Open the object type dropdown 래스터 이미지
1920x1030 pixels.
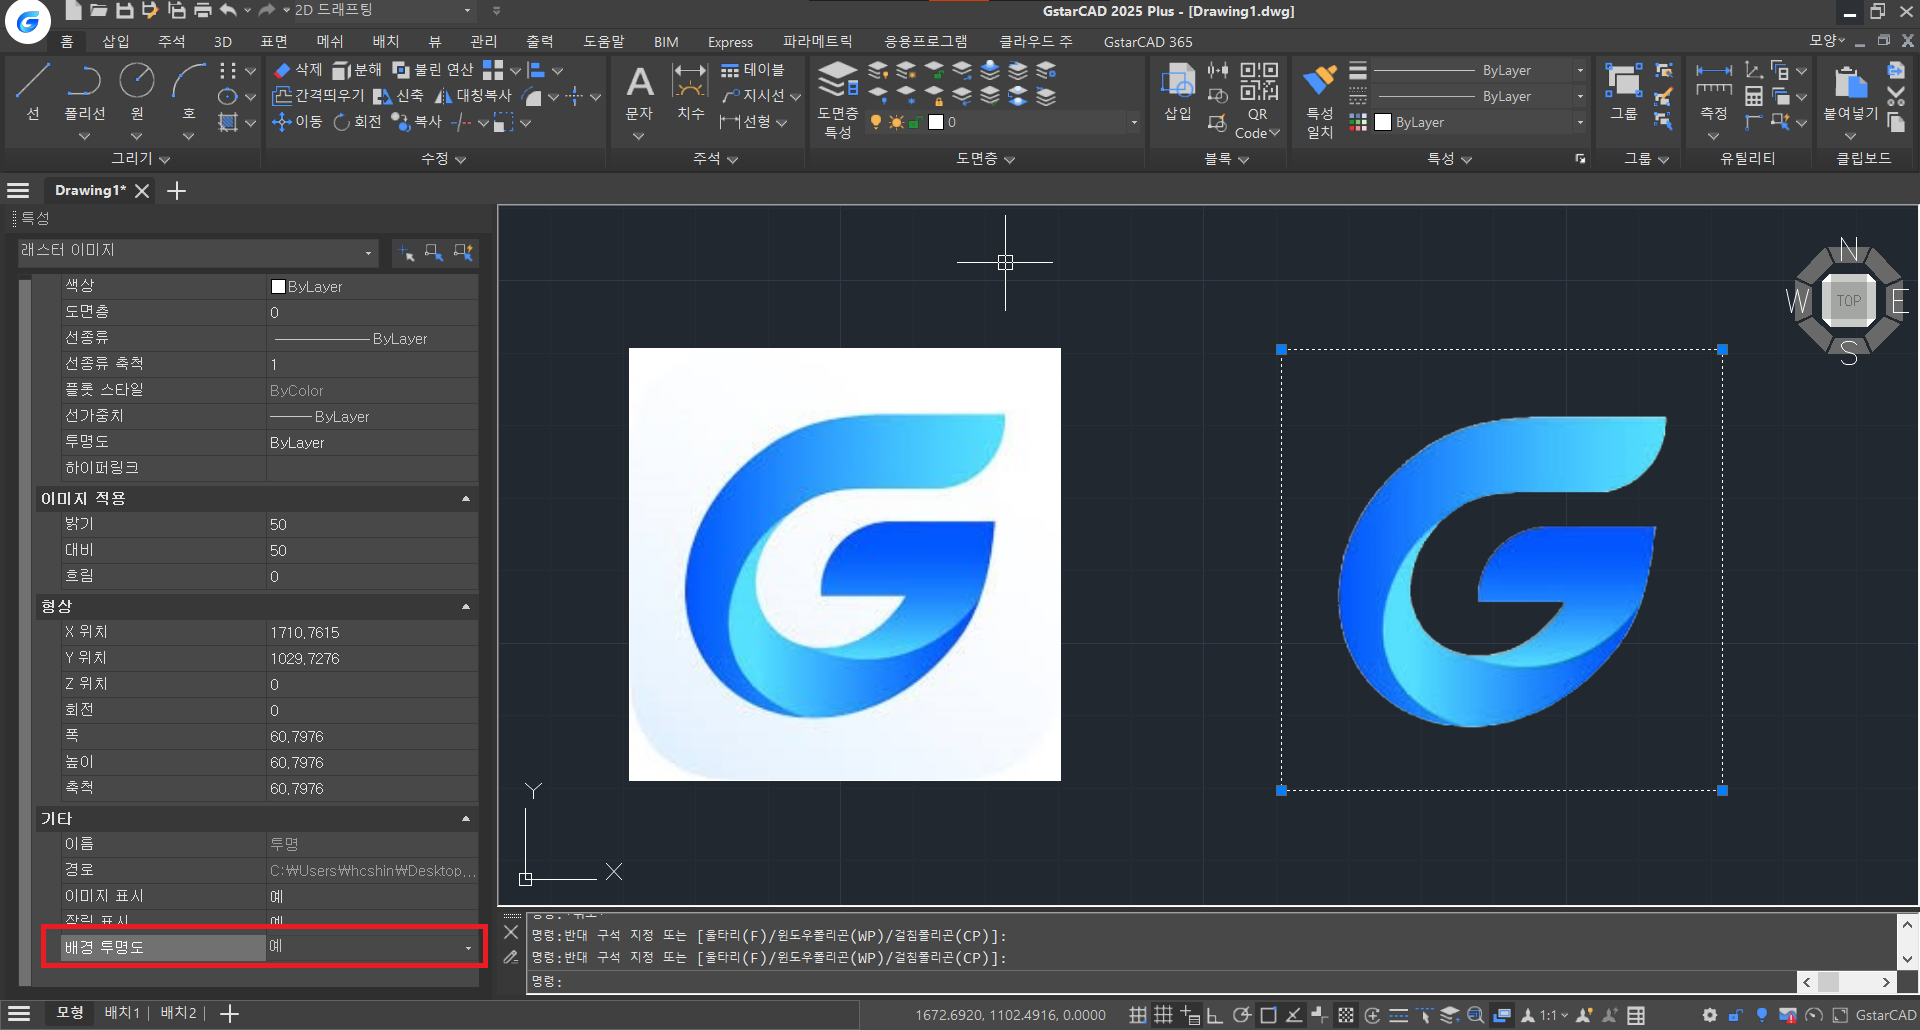tap(198, 253)
